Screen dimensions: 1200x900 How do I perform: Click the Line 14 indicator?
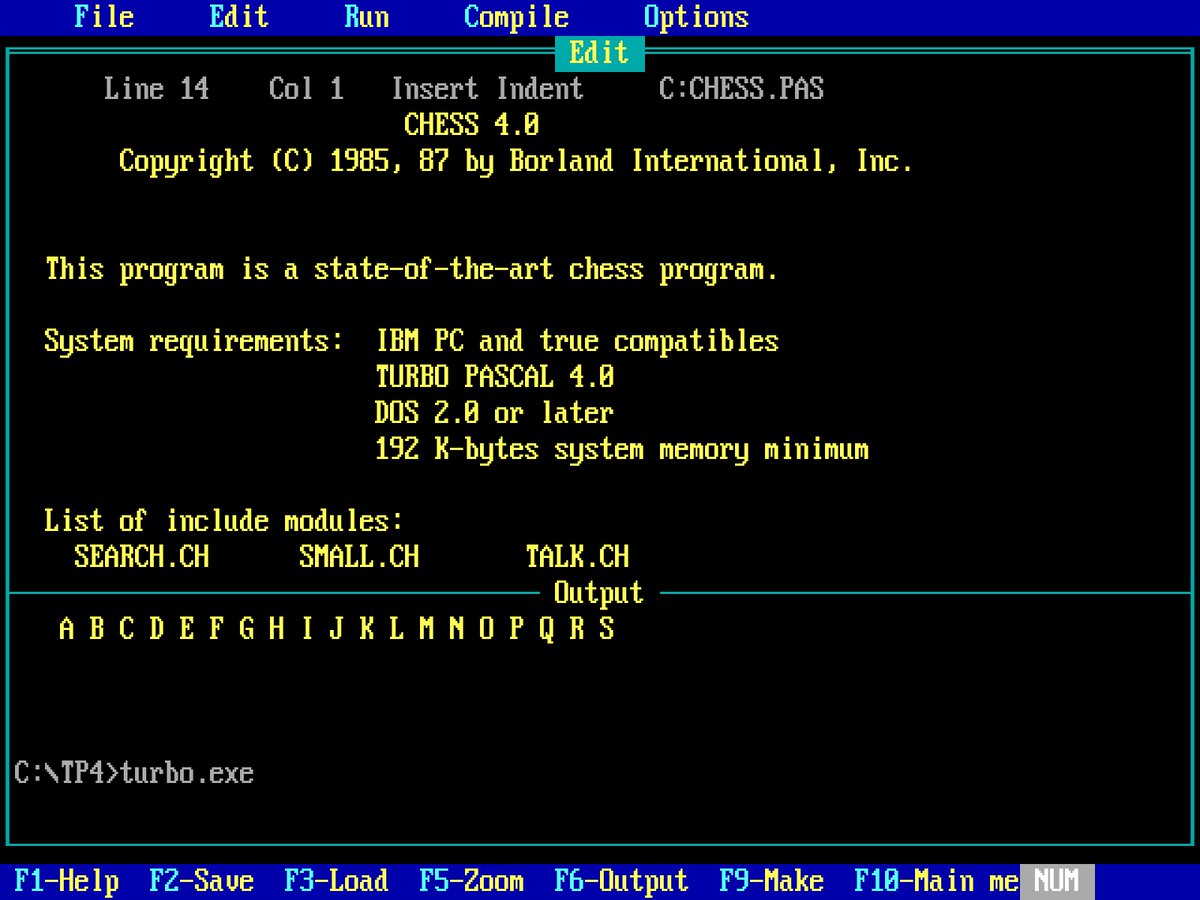pos(157,89)
